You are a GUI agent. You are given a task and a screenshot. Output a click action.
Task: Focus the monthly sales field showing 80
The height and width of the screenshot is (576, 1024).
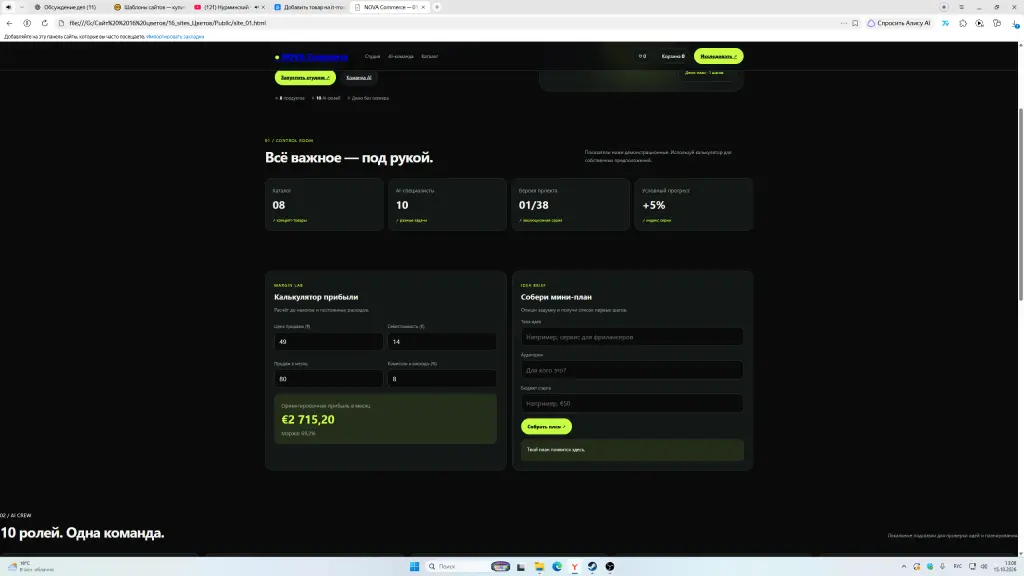[328, 379]
